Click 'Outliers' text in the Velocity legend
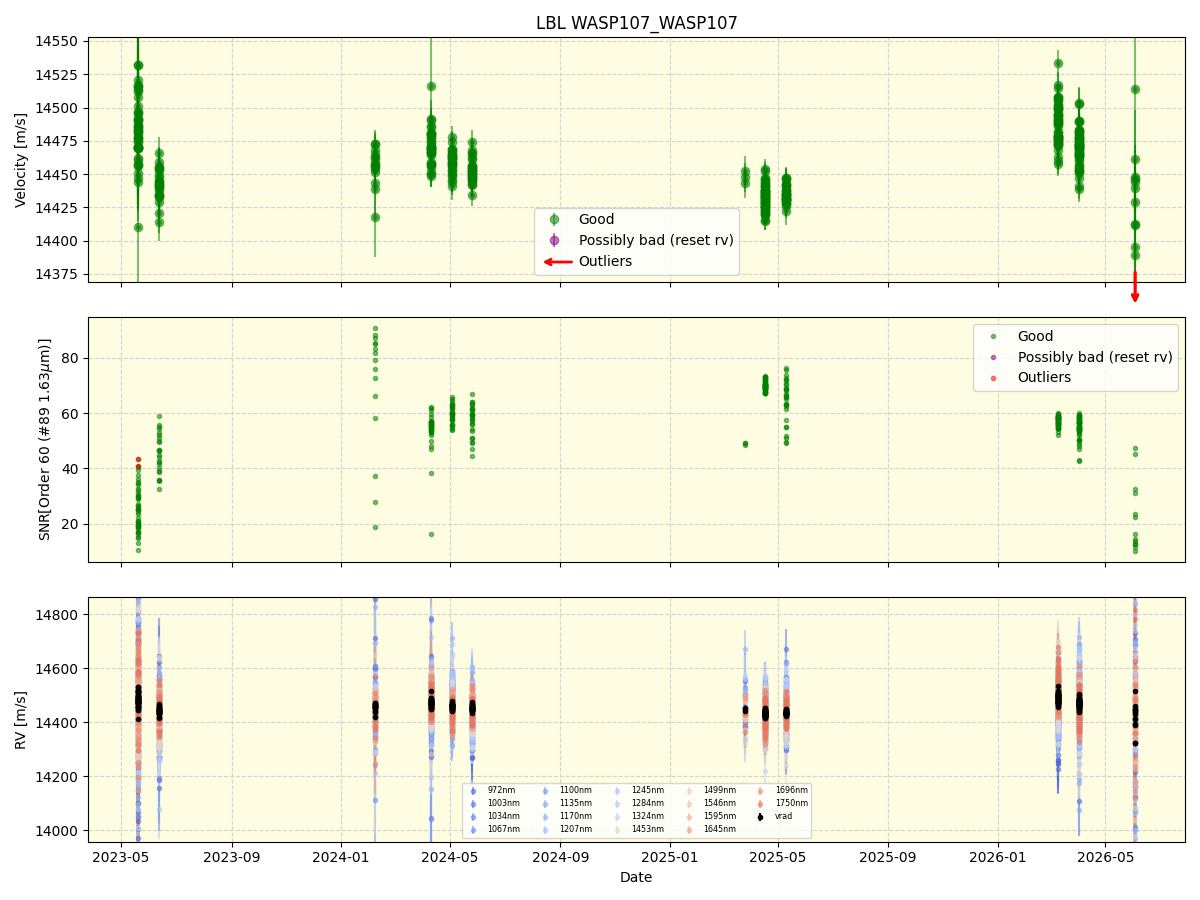 606,262
